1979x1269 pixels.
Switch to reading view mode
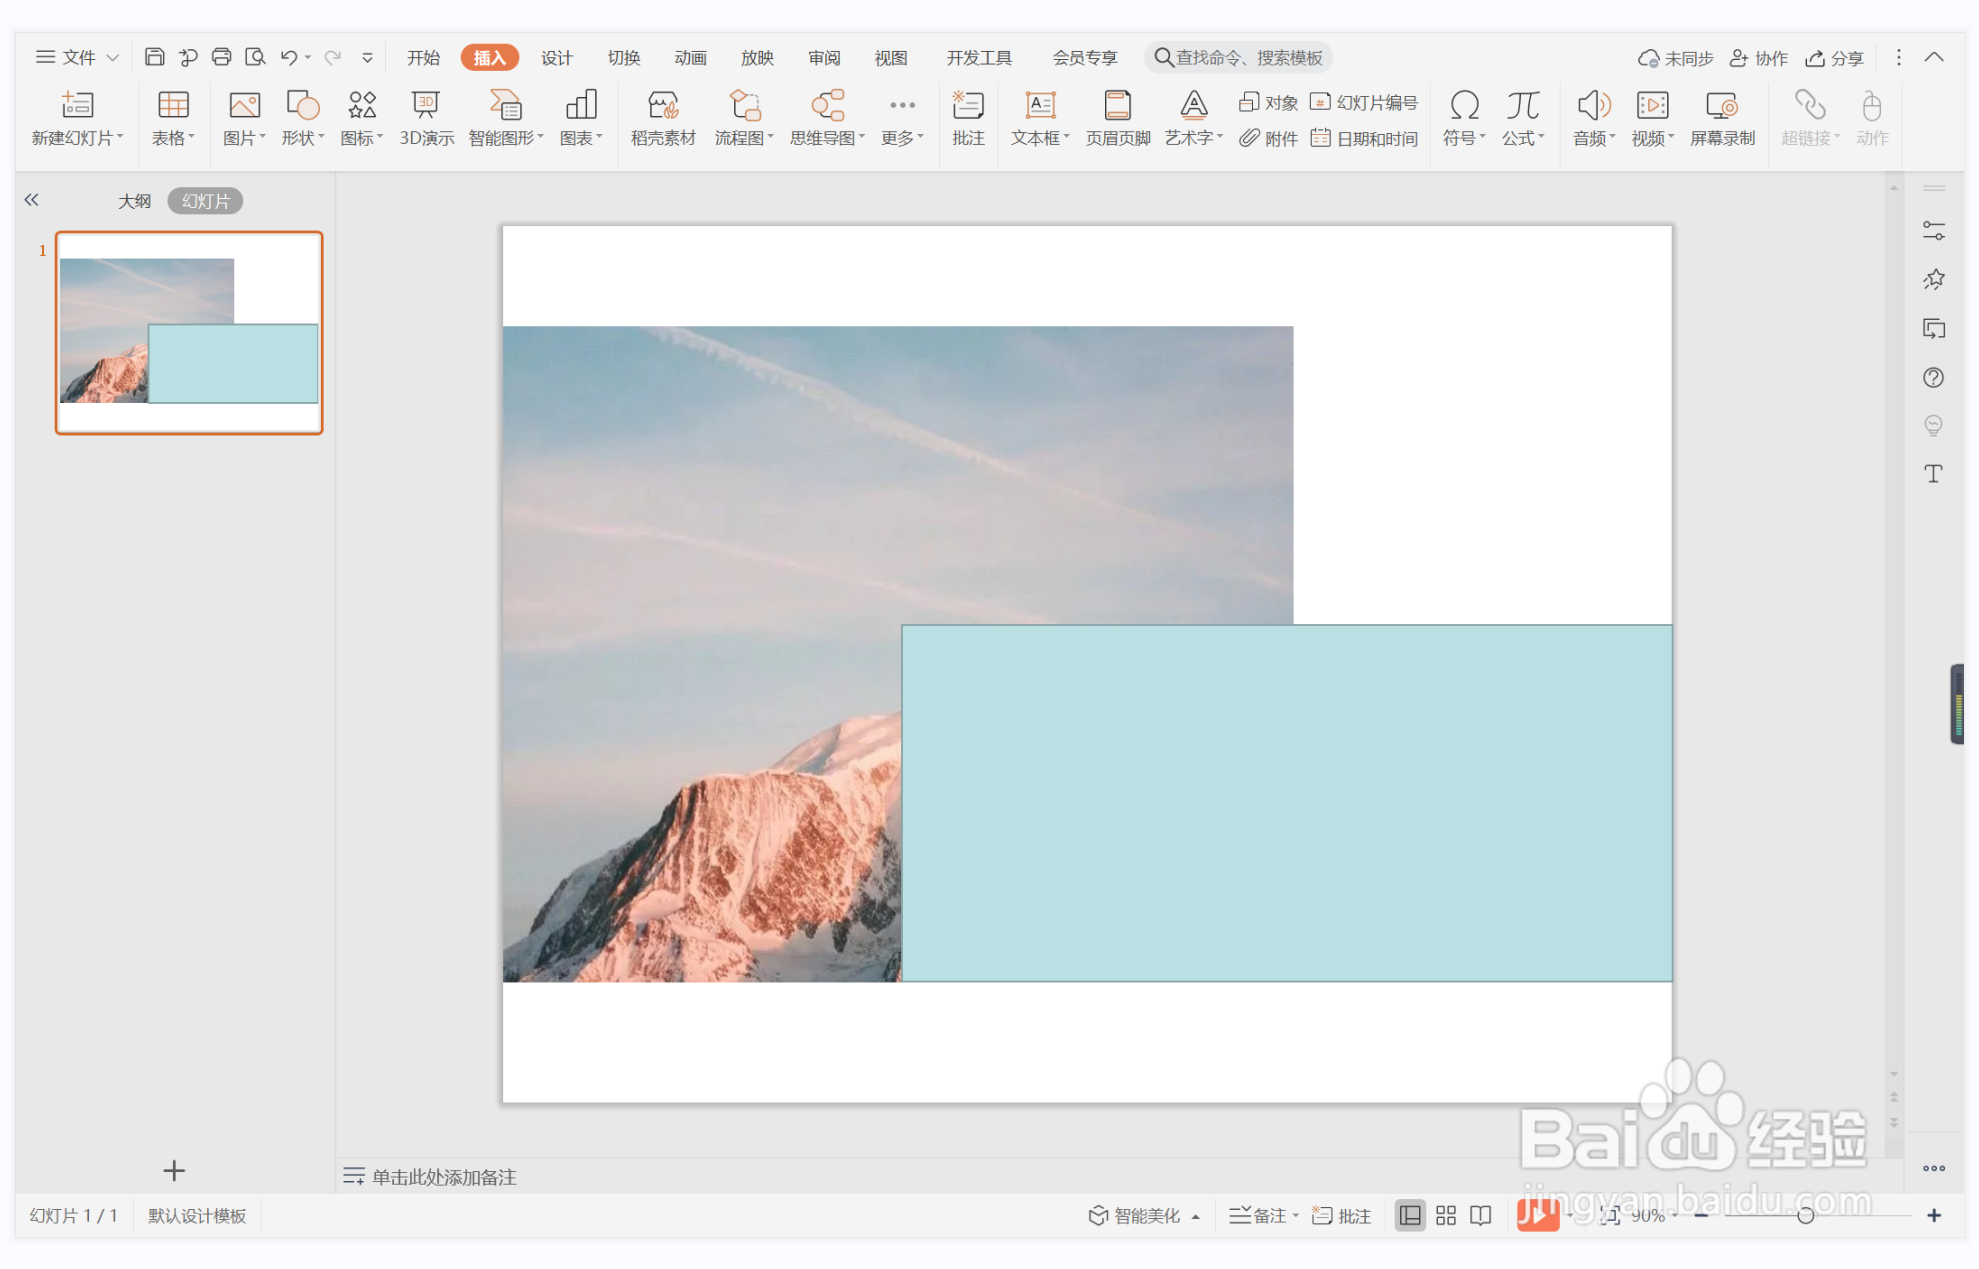1480,1215
